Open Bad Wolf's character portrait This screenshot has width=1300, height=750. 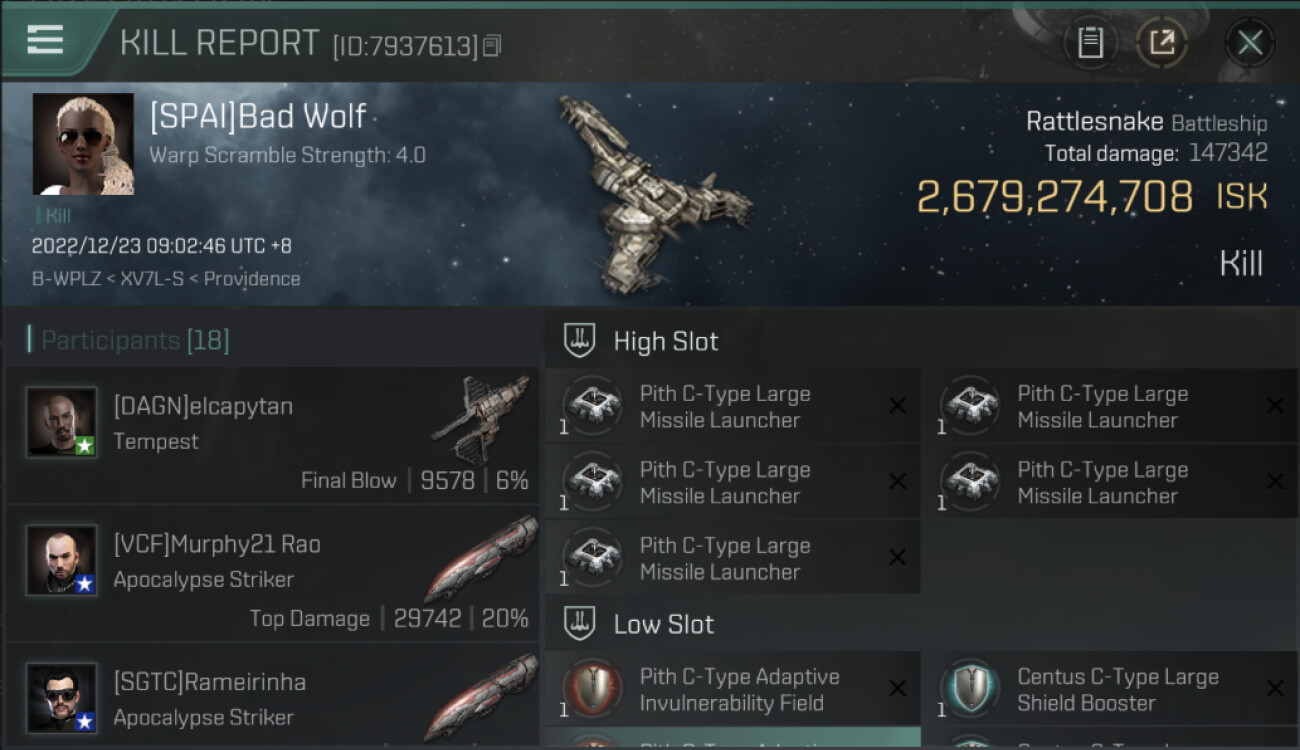[83, 144]
